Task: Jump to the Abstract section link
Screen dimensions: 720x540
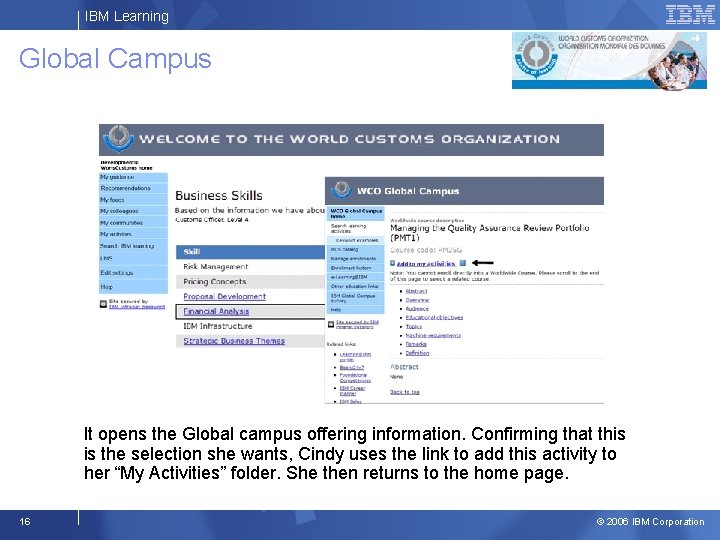Action: [x=416, y=291]
